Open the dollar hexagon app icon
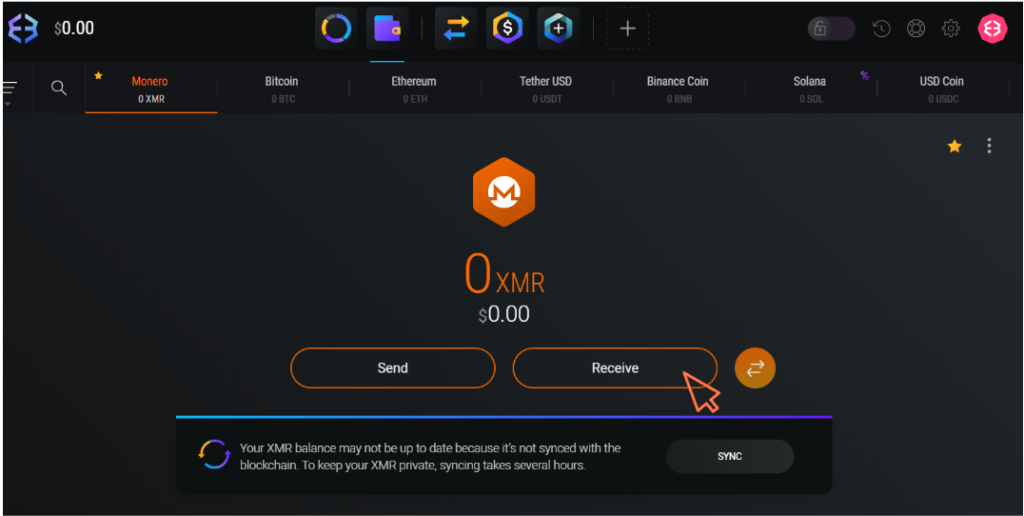Viewport: 1024px width, 516px height. [507, 29]
